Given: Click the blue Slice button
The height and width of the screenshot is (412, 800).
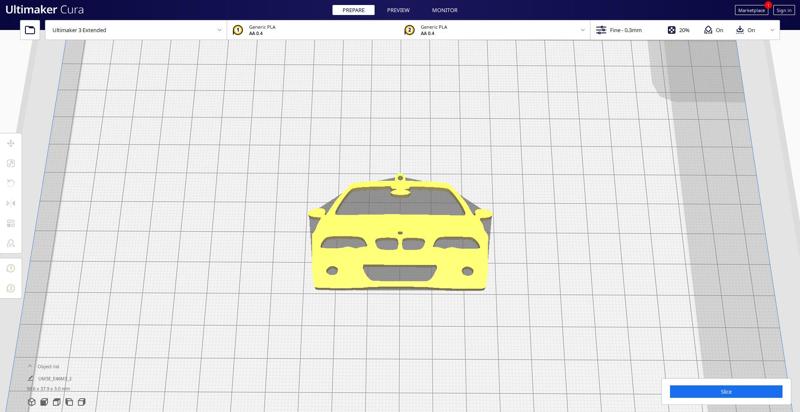Looking at the screenshot, I should (x=726, y=392).
